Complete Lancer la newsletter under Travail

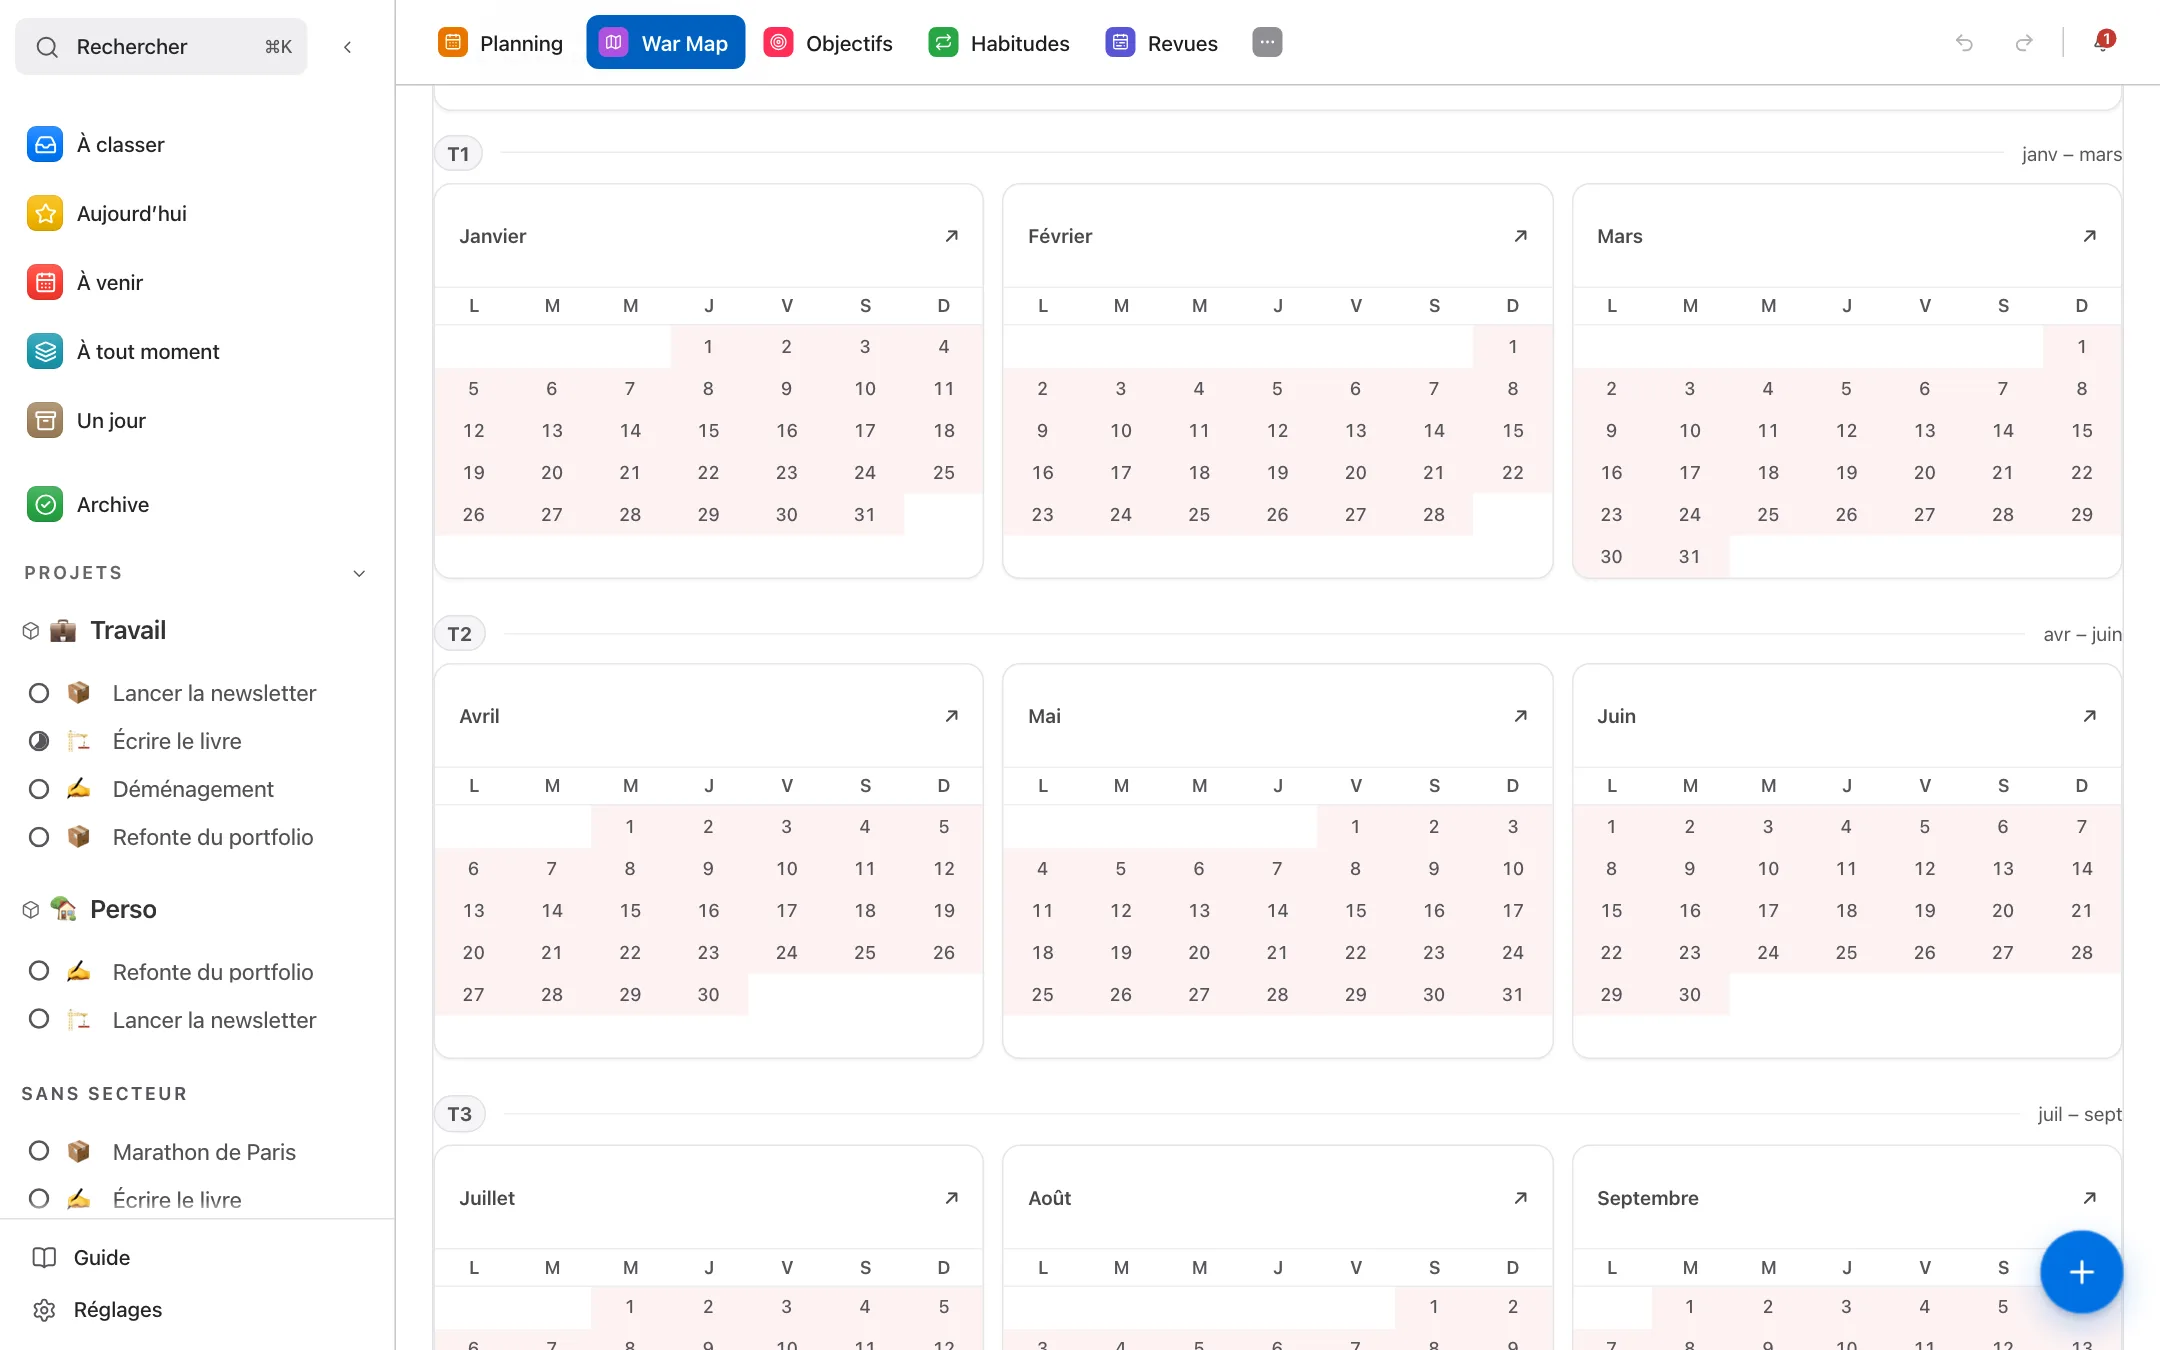[39, 693]
